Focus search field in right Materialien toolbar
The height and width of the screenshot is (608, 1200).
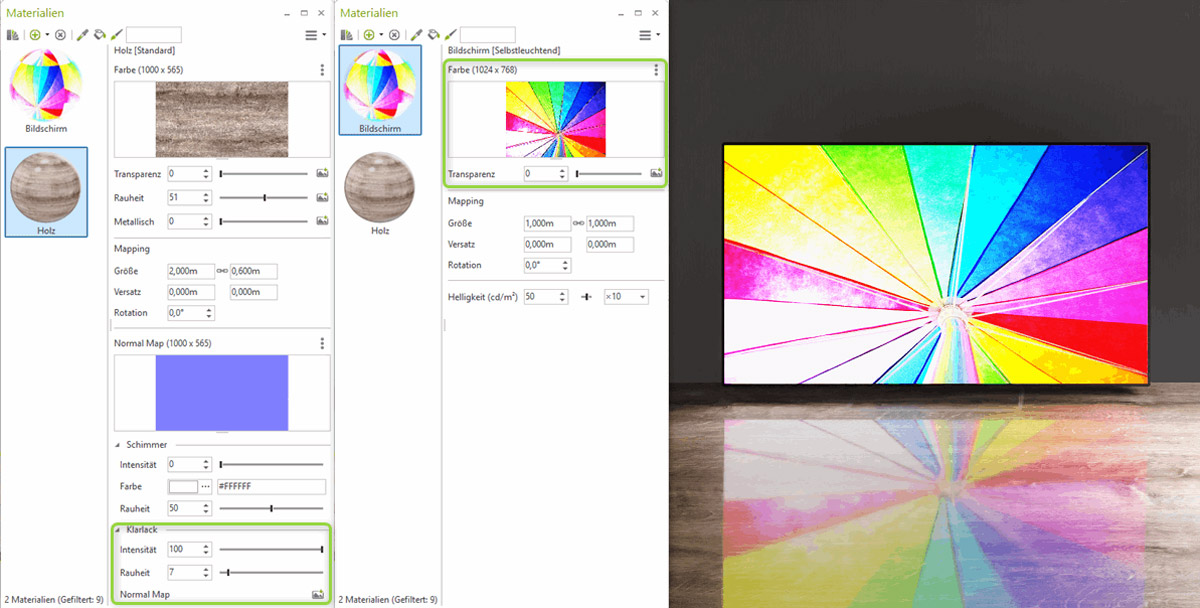pyautogui.click(x=488, y=35)
